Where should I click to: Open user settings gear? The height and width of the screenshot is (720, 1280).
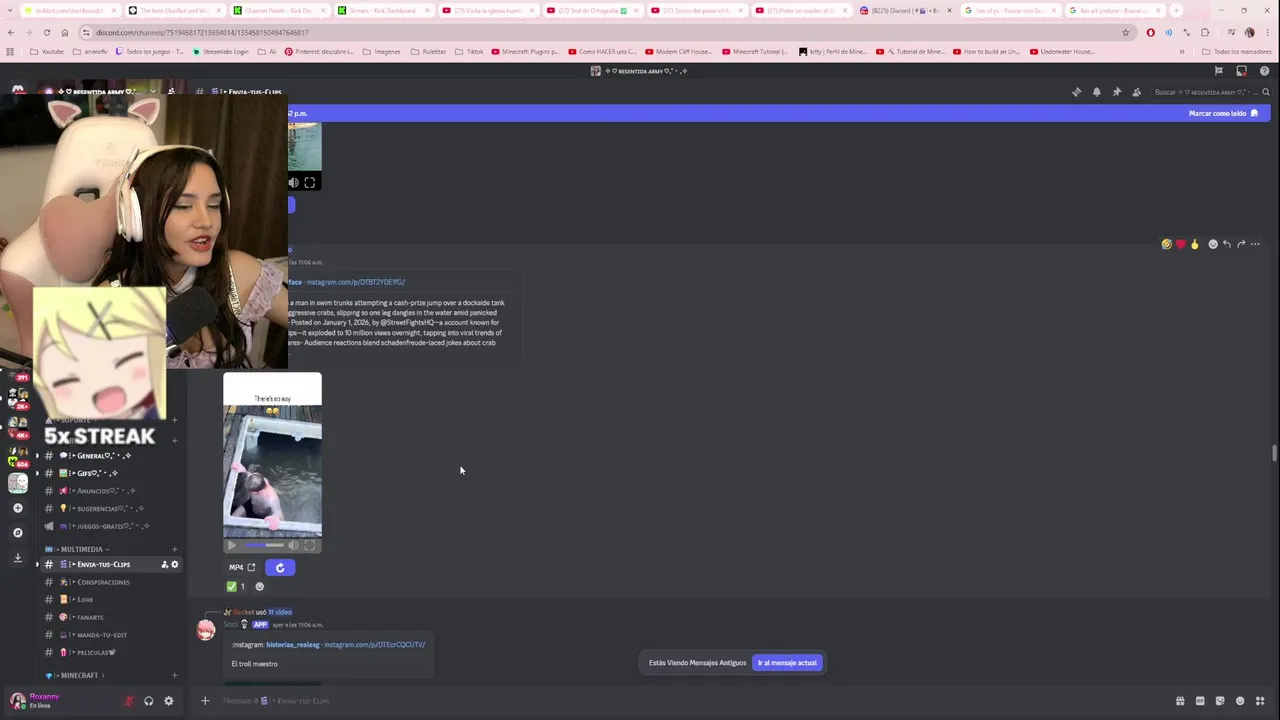pos(168,700)
